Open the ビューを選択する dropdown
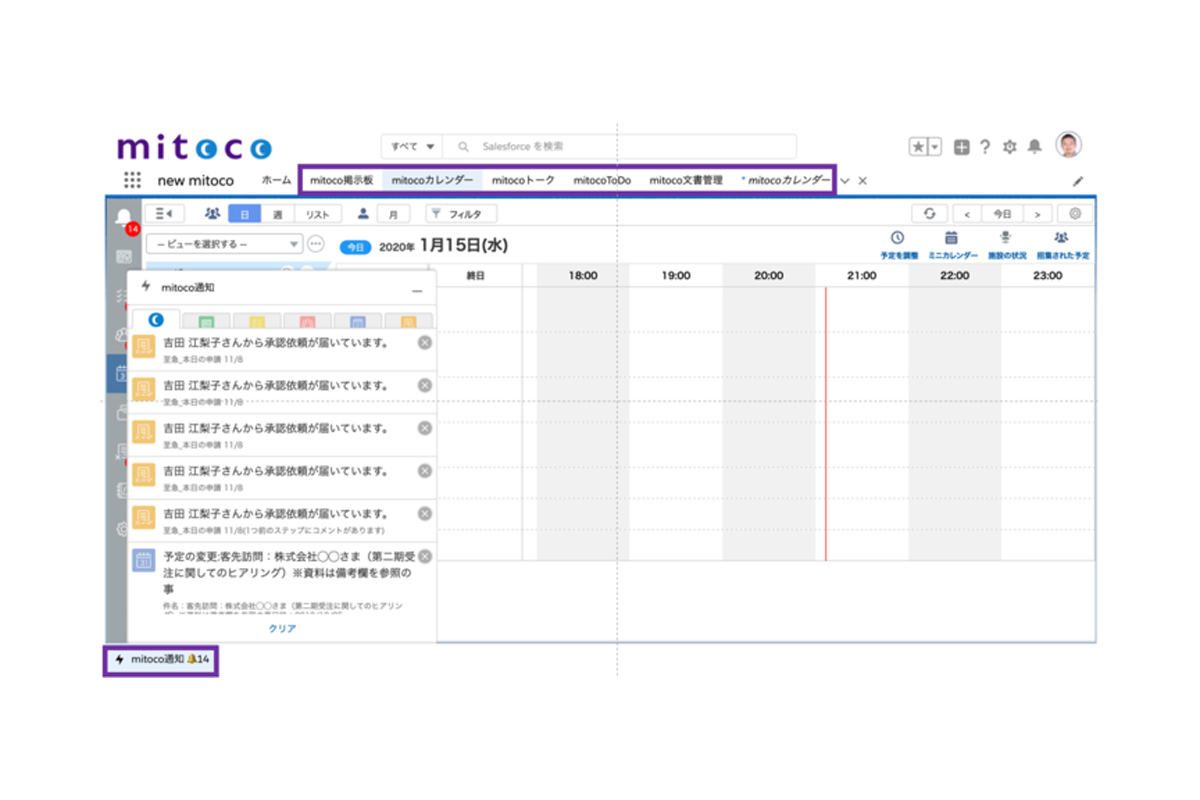1200x800 pixels. pos(224,243)
